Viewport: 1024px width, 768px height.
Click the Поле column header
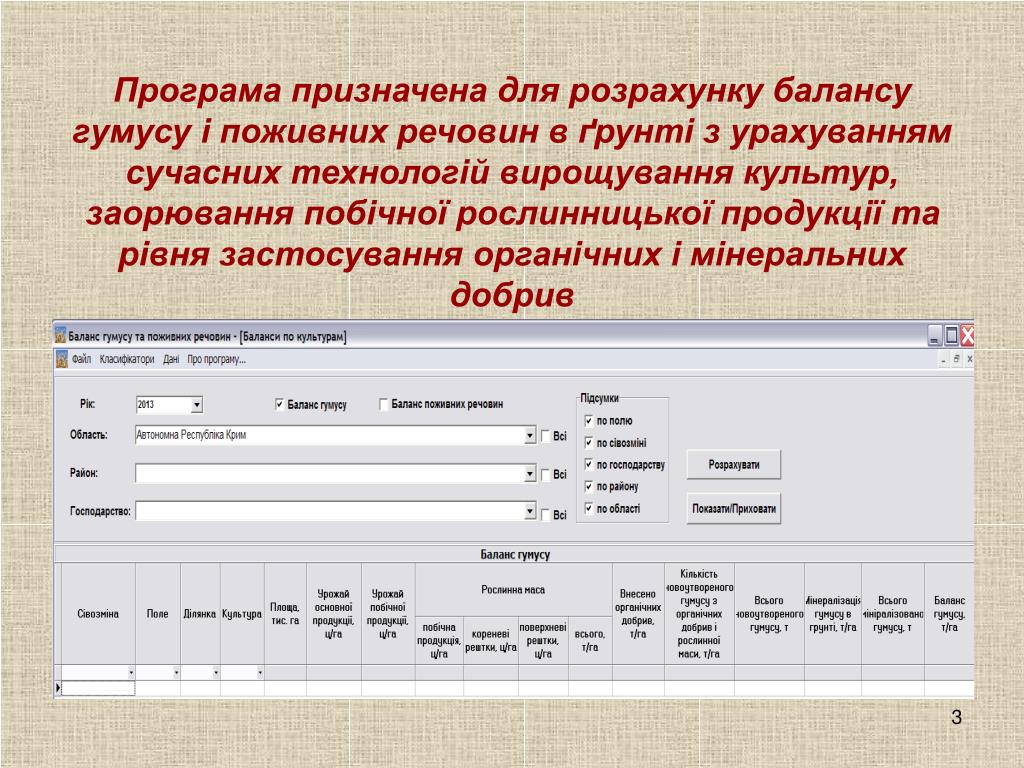click(157, 614)
